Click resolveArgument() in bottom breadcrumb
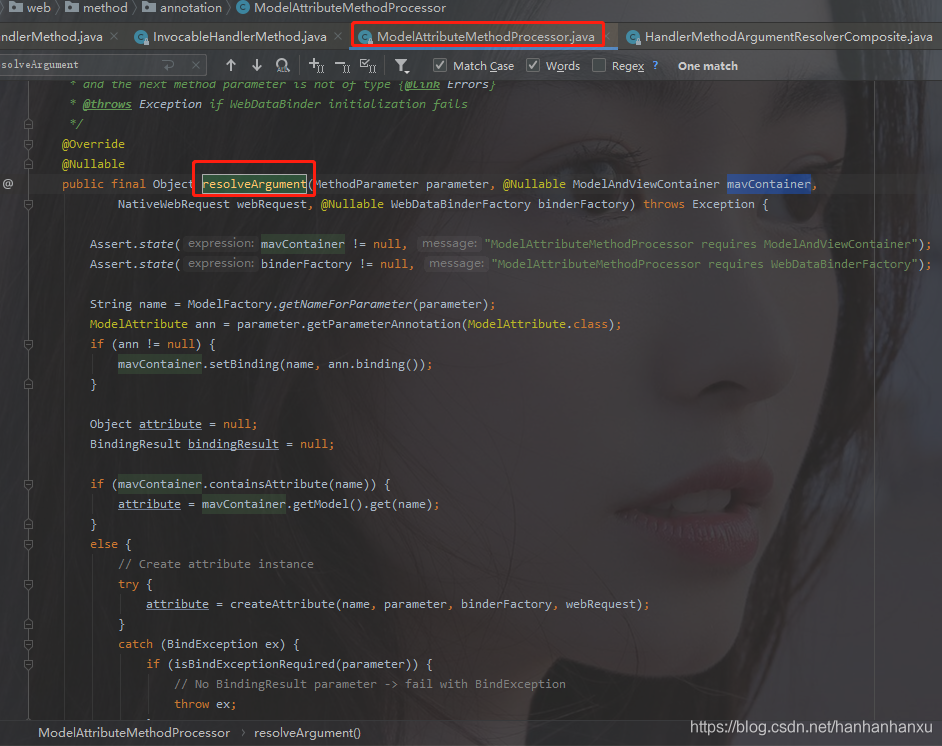Screen dimensions: 942x746 coord(307,733)
